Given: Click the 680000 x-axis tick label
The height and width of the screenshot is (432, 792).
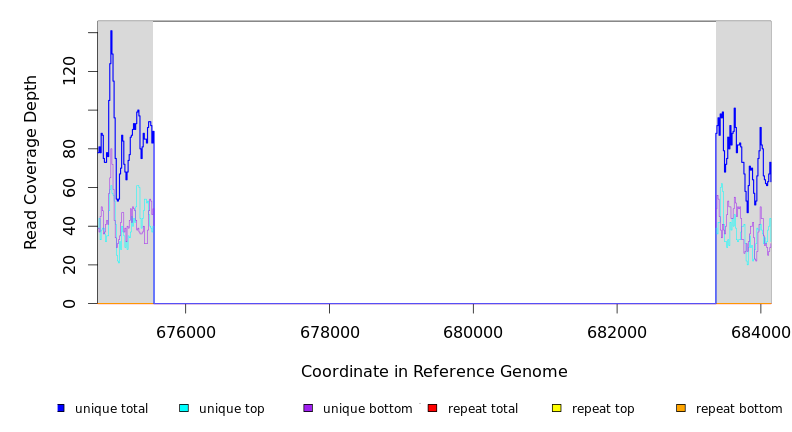Looking at the screenshot, I should [x=473, y=332].
